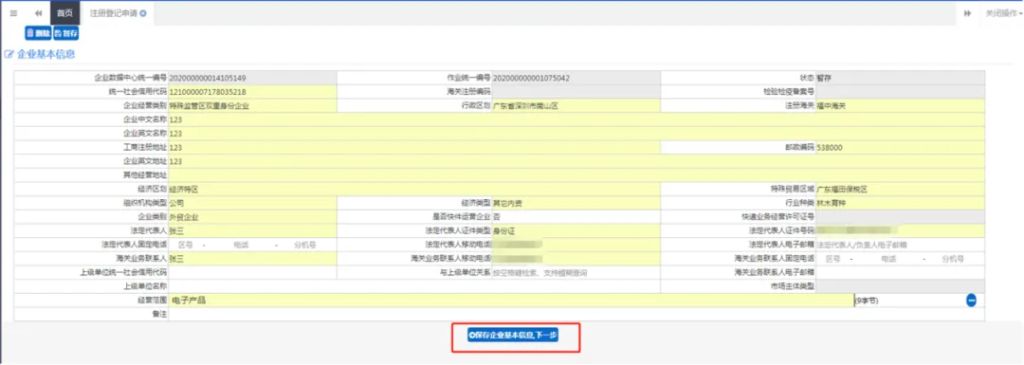1024x365 pixels.
Task: Click the grey 快递业务经营许可证号 field
Action: point(899,217)
